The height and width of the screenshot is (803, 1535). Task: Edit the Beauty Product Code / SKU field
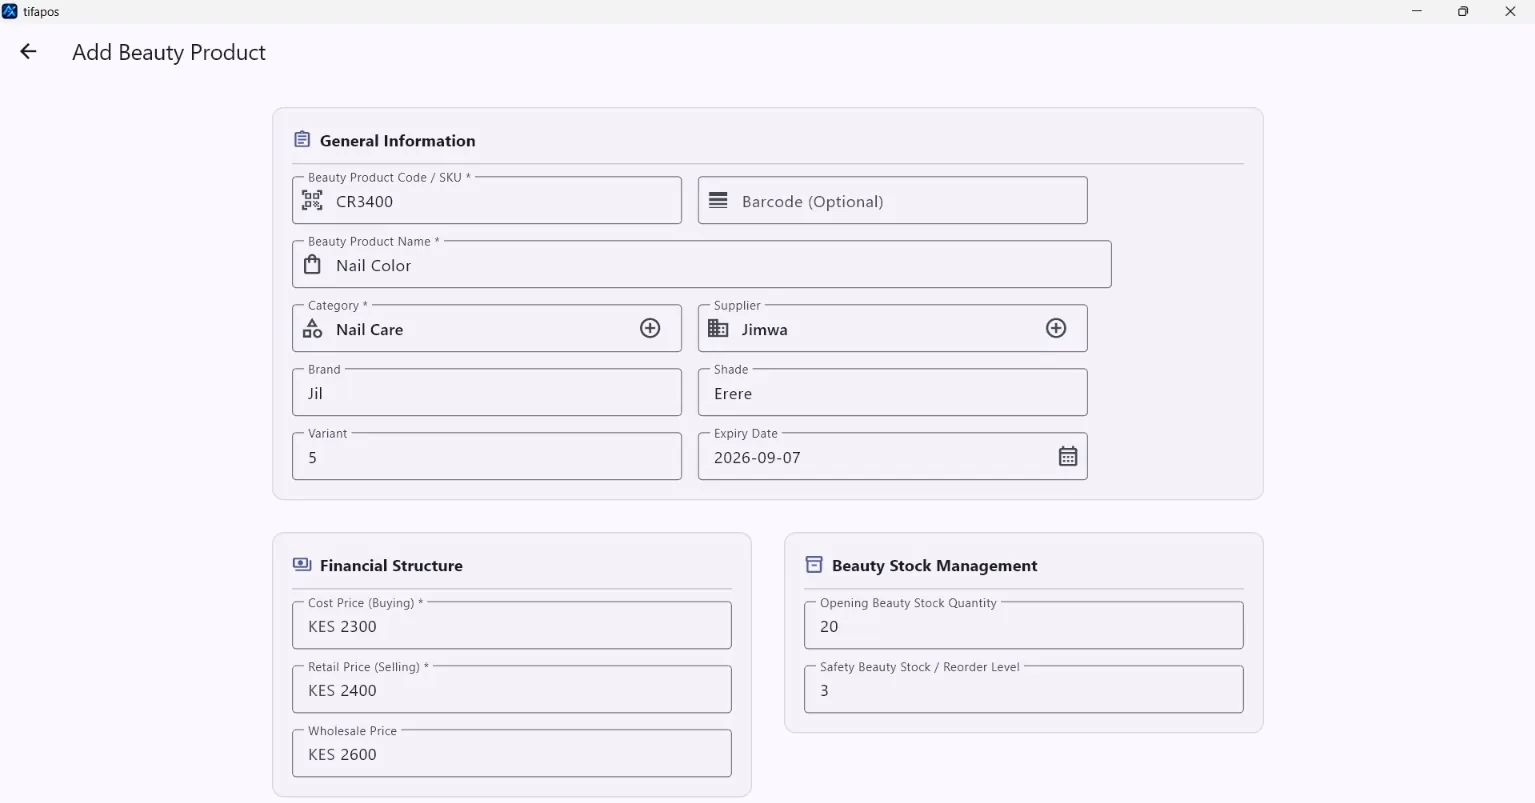click(487, 200)
